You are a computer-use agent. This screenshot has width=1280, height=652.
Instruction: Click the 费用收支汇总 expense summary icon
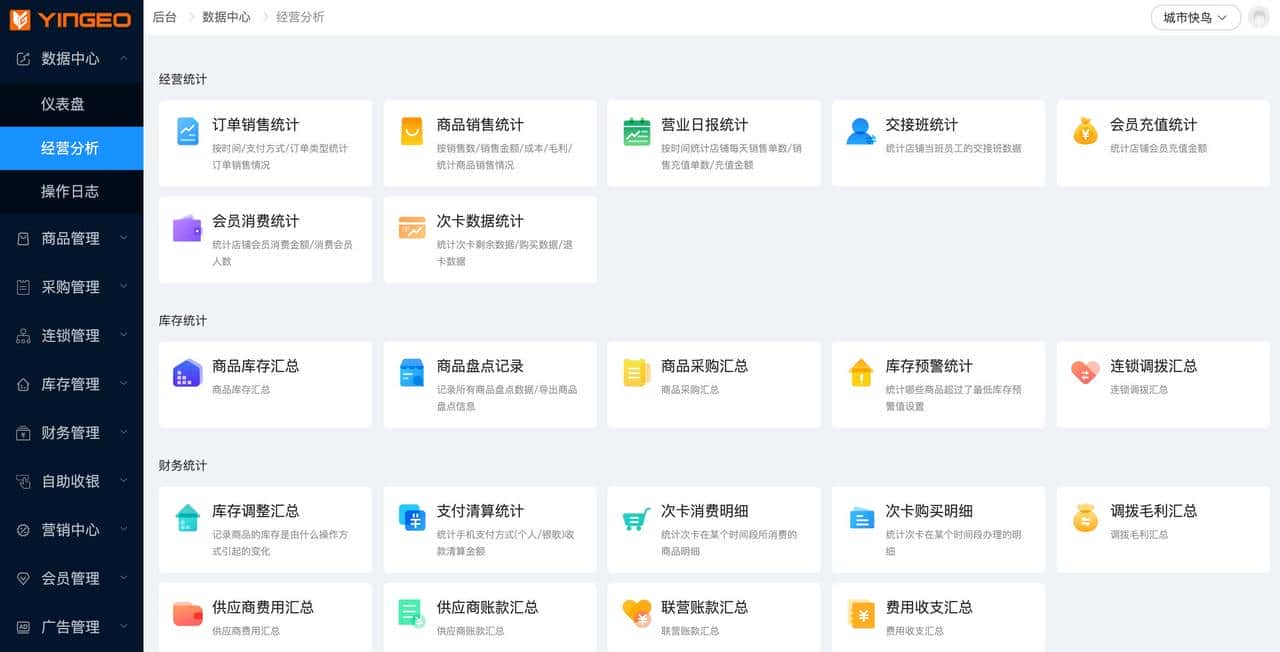pyautogui.click(x=860, y=614)
